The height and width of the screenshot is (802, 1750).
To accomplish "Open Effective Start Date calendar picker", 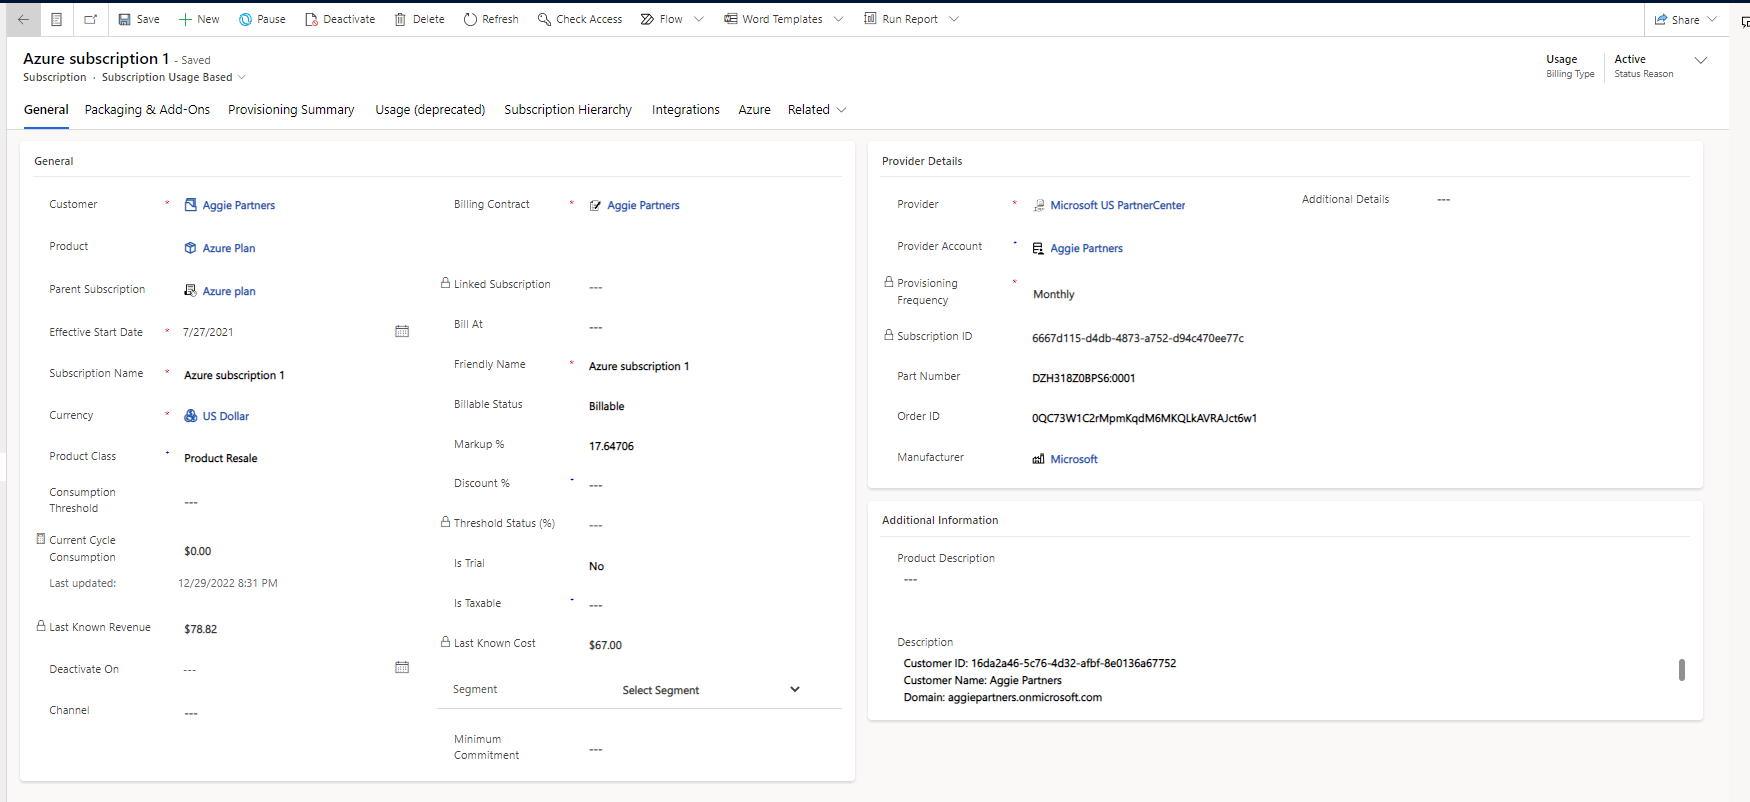I will pyautogui.click(x=402, y=331).
